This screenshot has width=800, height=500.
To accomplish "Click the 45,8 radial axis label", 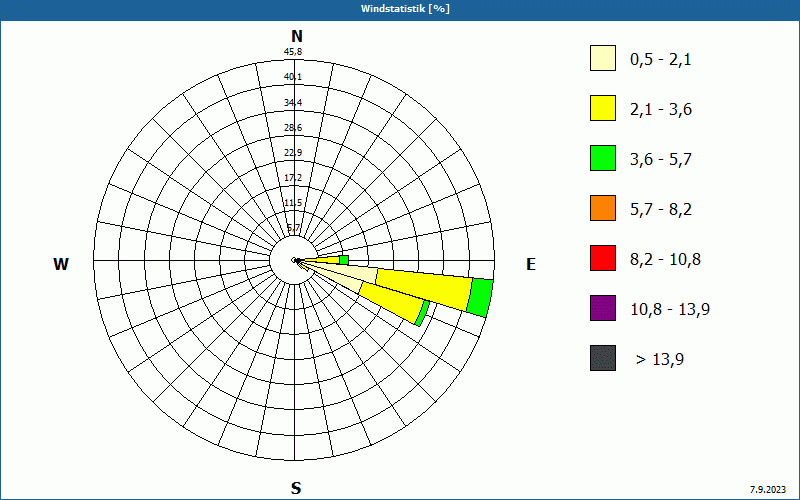I will [293, 52].
